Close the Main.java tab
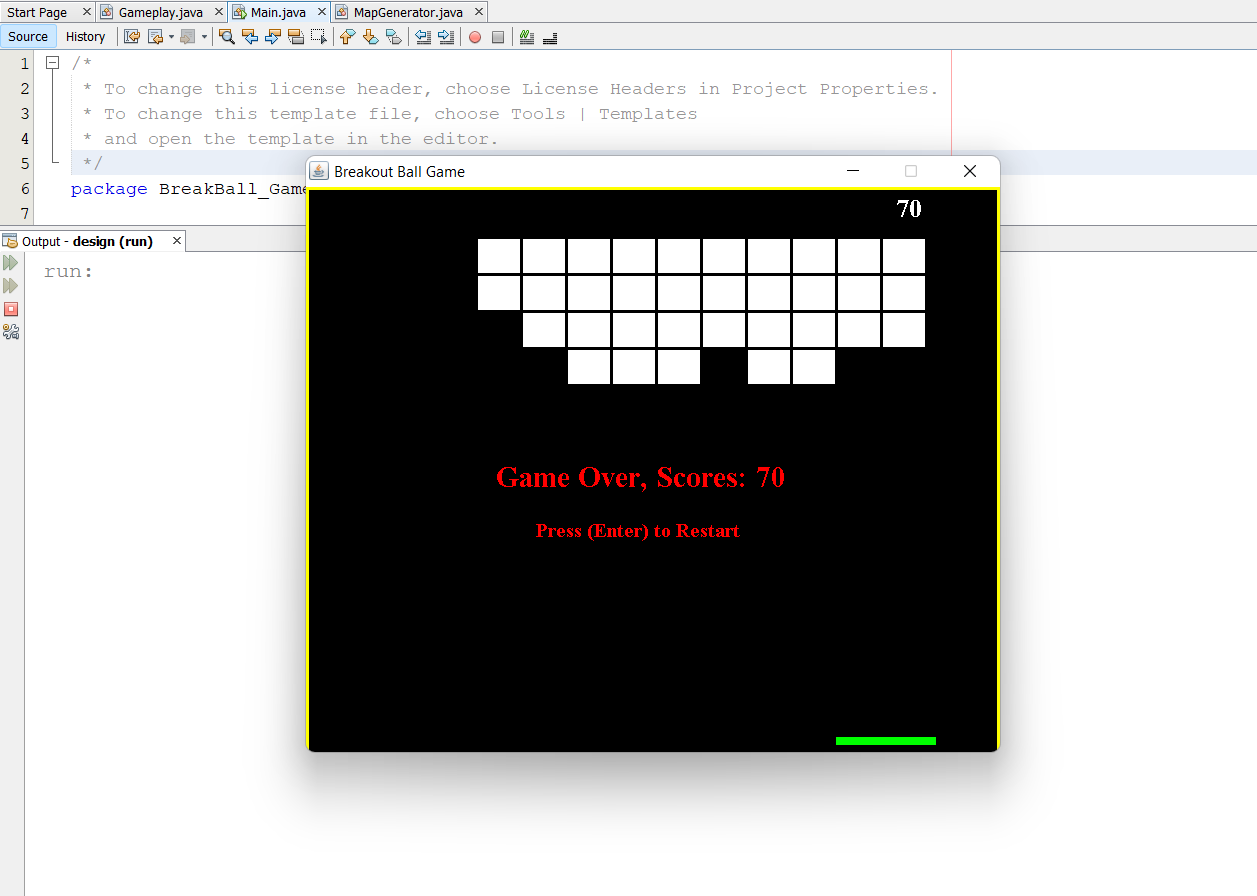This screenshot has width=1257, height=896. (x=320, y=12)
